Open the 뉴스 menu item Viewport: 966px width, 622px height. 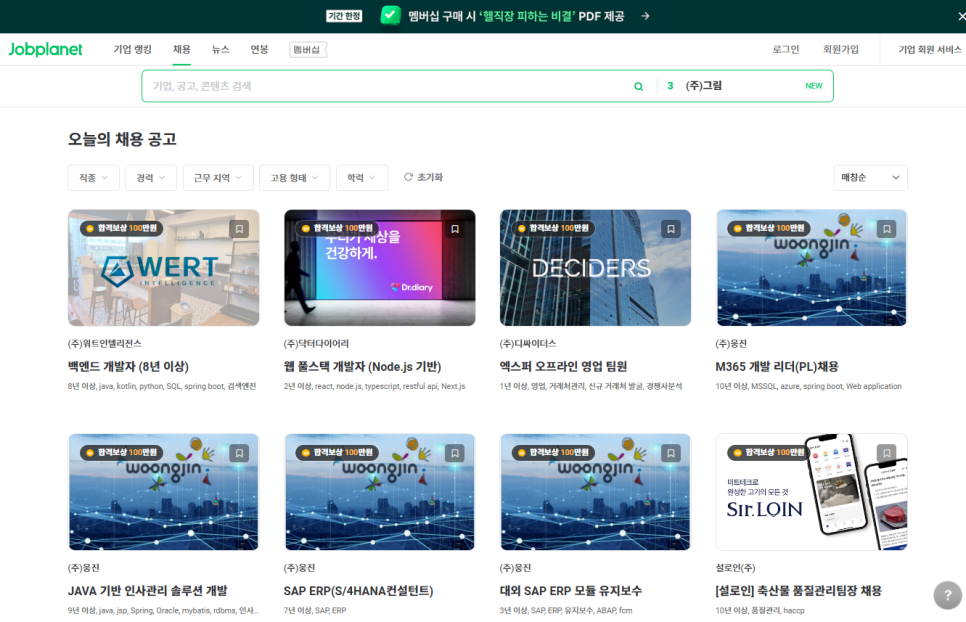[x=221, y=49]
